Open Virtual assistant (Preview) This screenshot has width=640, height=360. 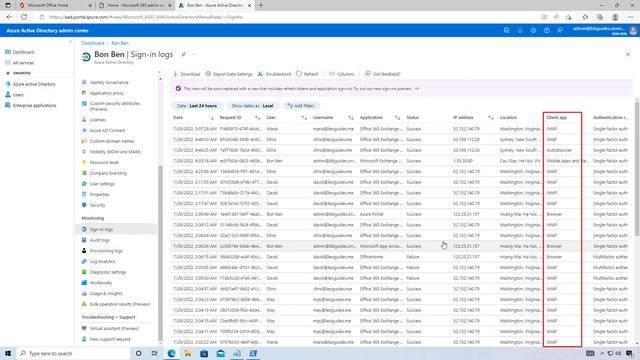coord(114,328)
